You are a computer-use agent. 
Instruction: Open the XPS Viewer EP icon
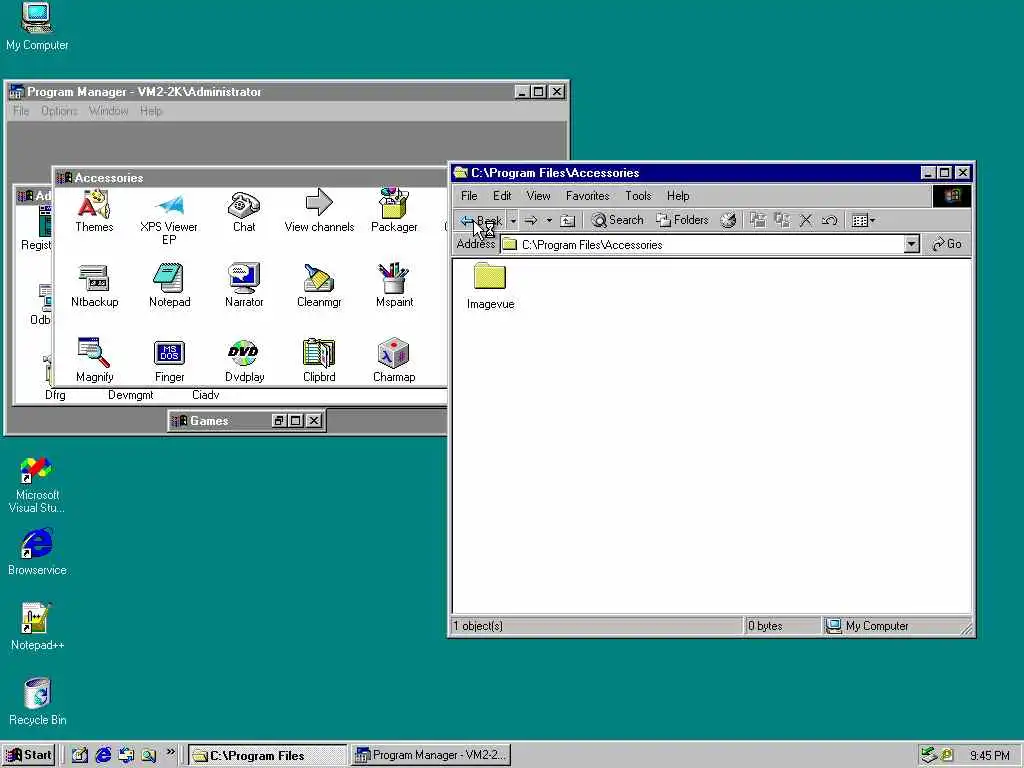click(x=169, y=217)
